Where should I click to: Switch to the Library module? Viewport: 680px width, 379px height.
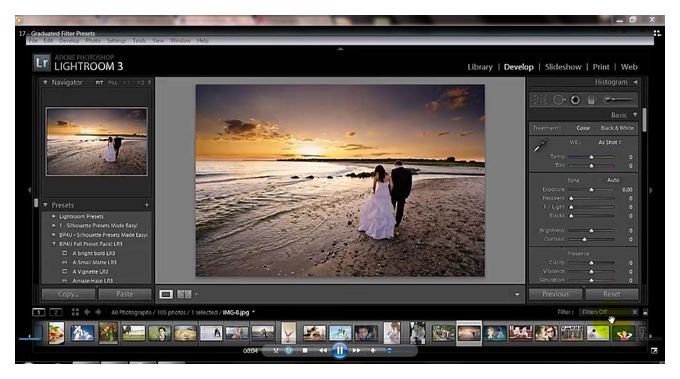(480, 67)
